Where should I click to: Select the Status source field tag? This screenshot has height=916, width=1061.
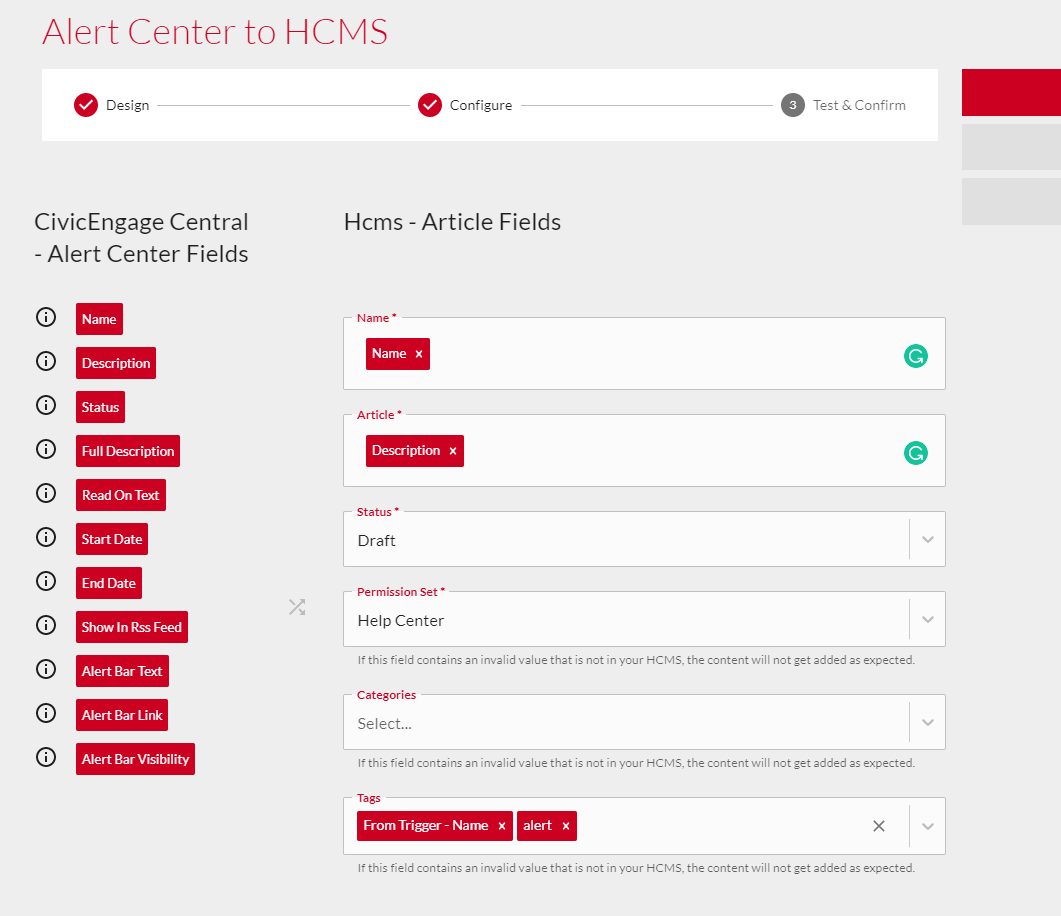pos(100,407)
